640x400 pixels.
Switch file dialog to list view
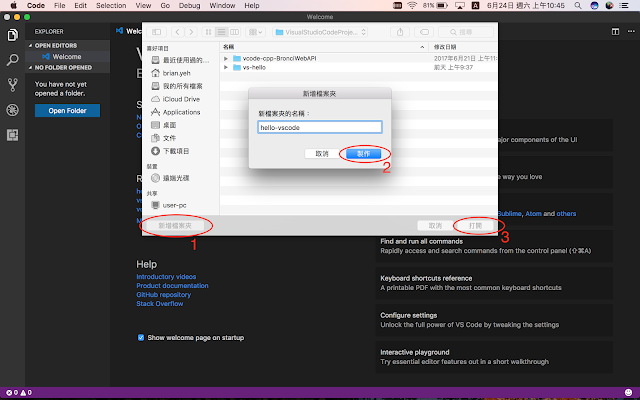point(221,32)
